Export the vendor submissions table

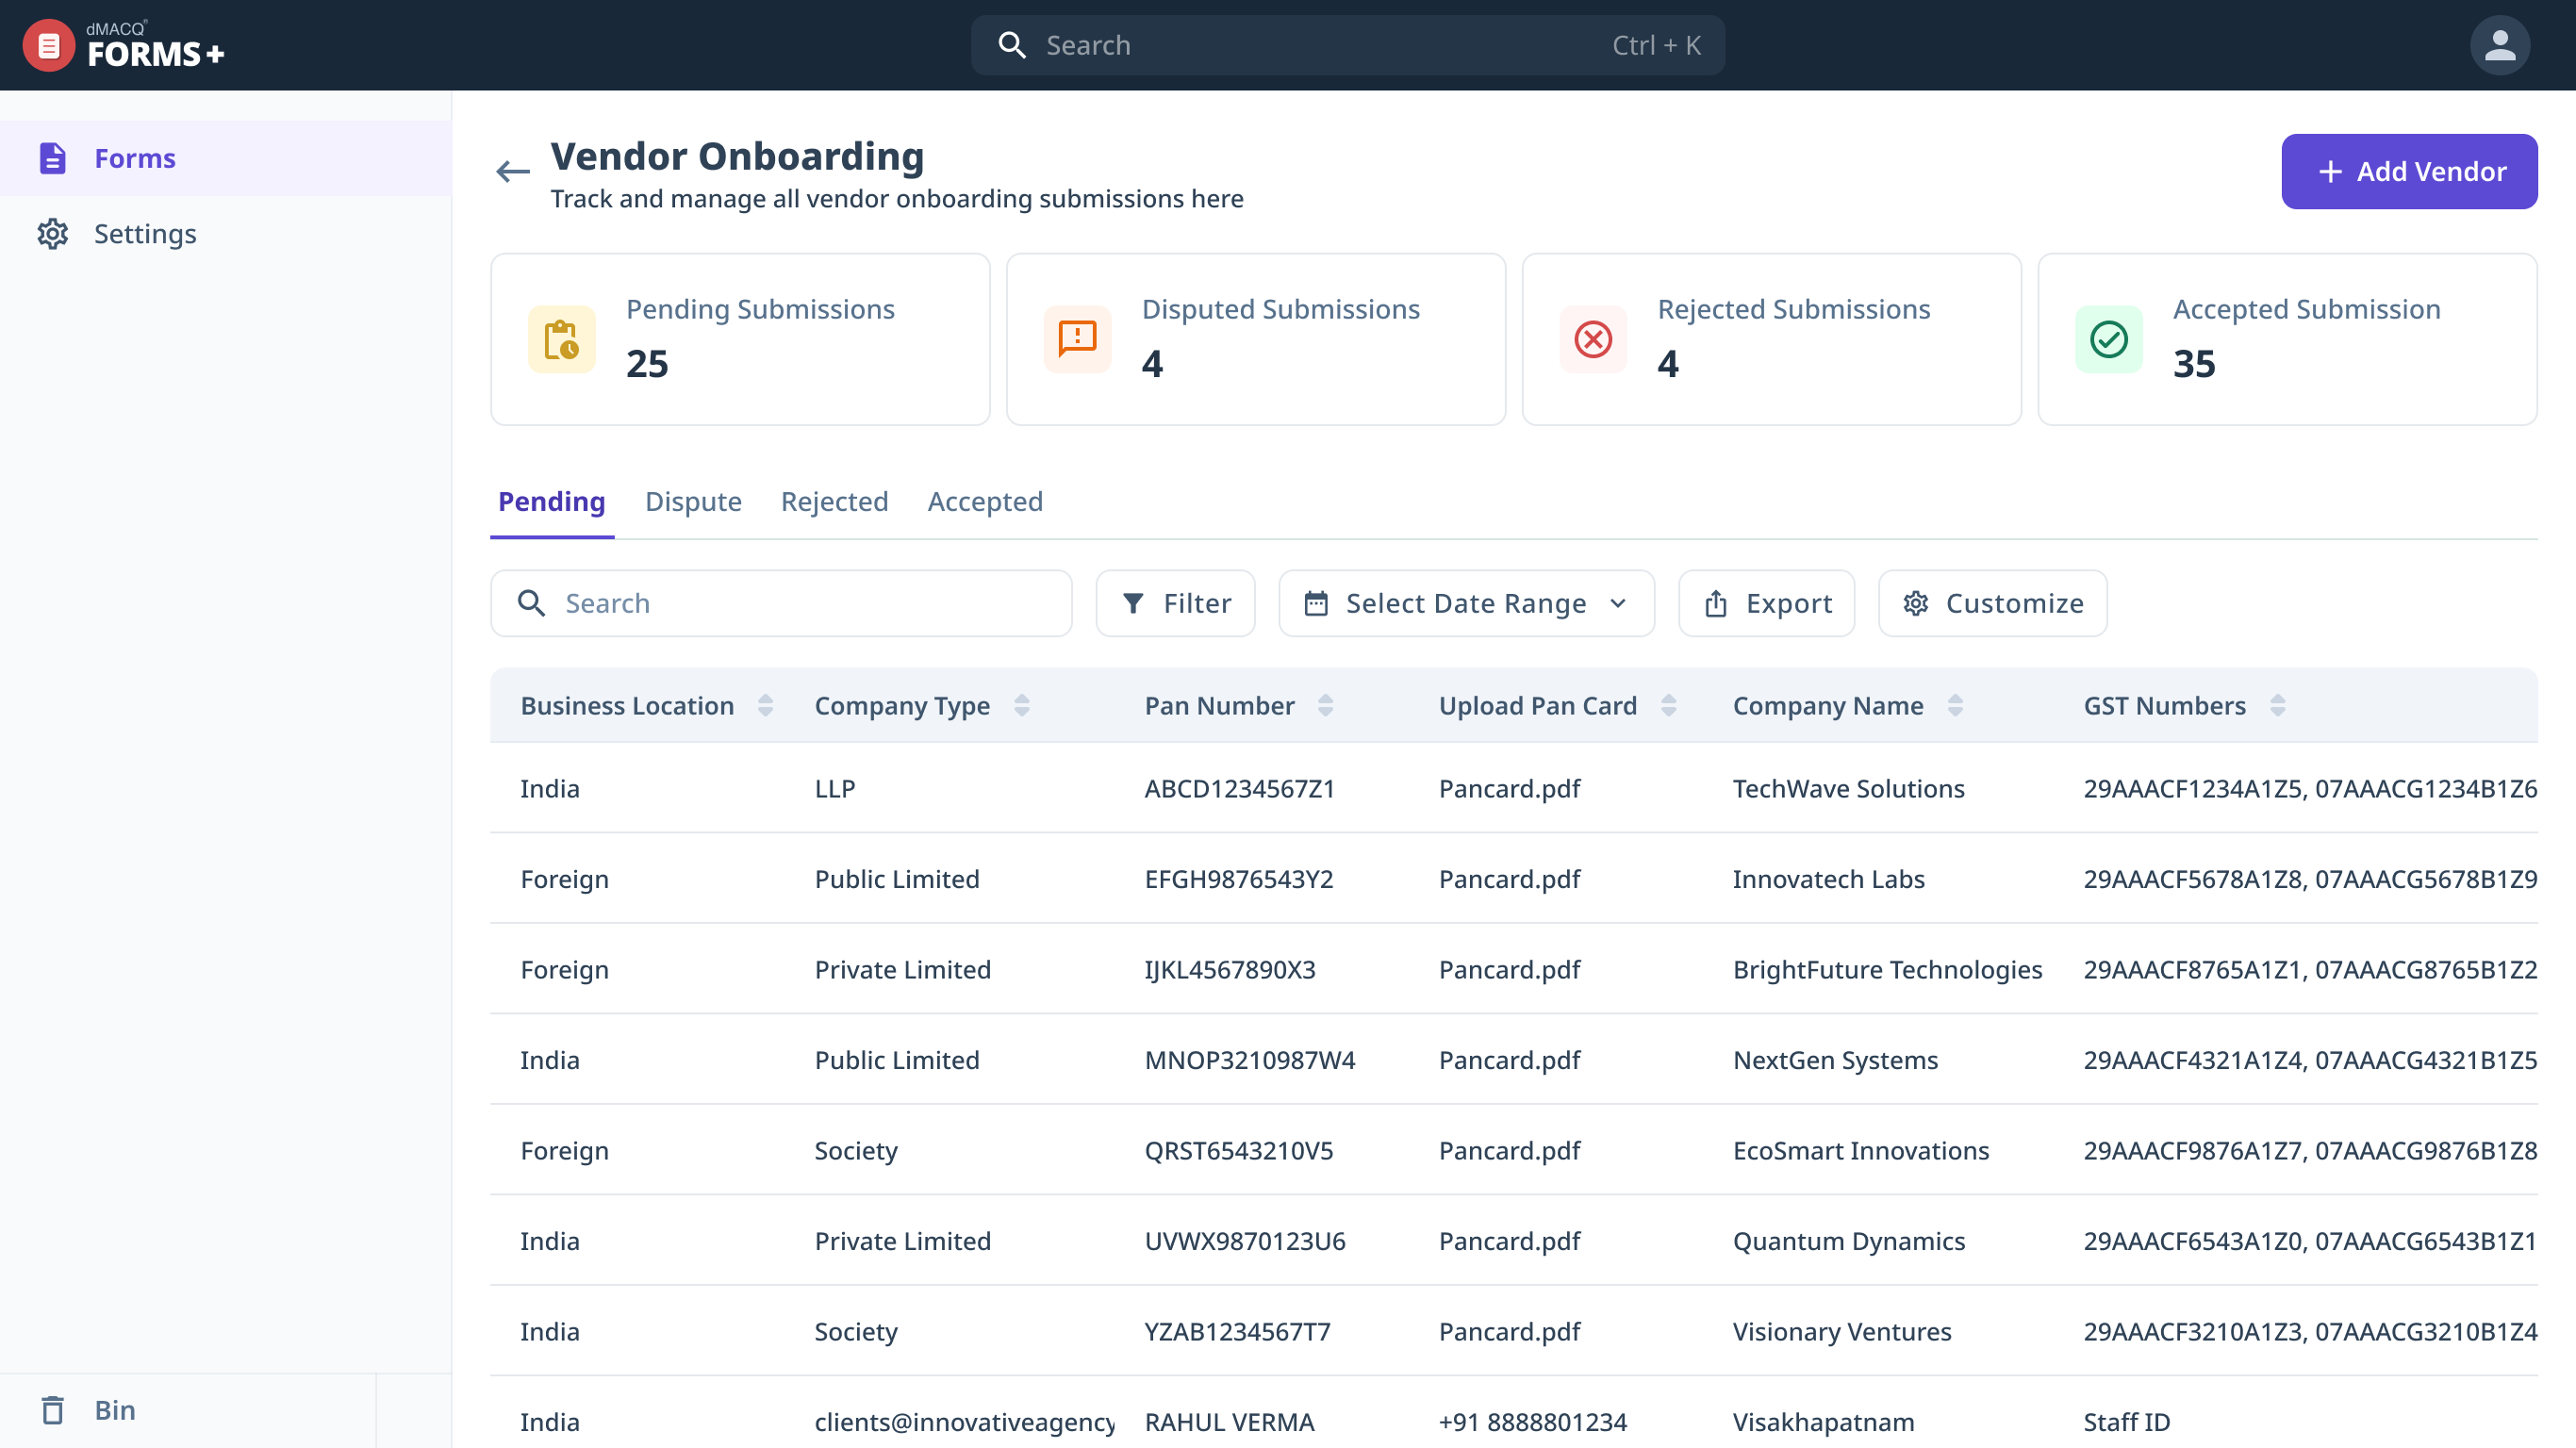pos(1766,603)
